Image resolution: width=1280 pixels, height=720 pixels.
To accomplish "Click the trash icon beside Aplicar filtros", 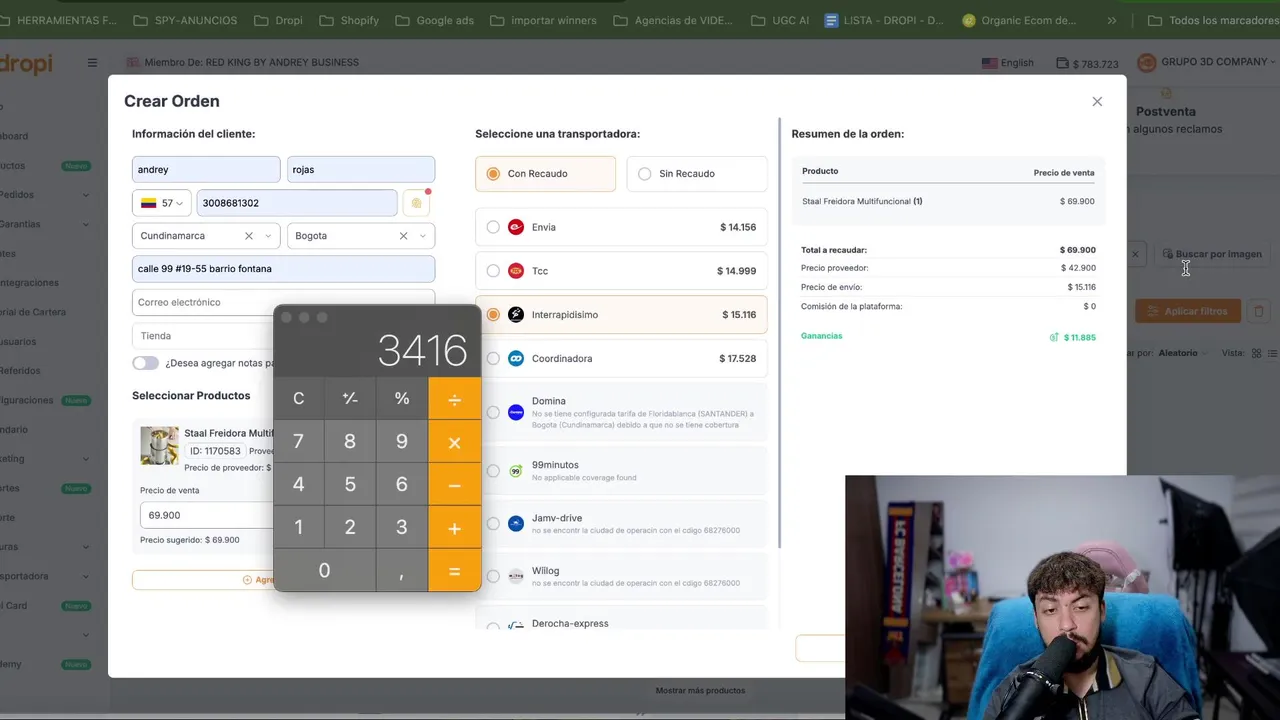I will [x=1259, y=311].
